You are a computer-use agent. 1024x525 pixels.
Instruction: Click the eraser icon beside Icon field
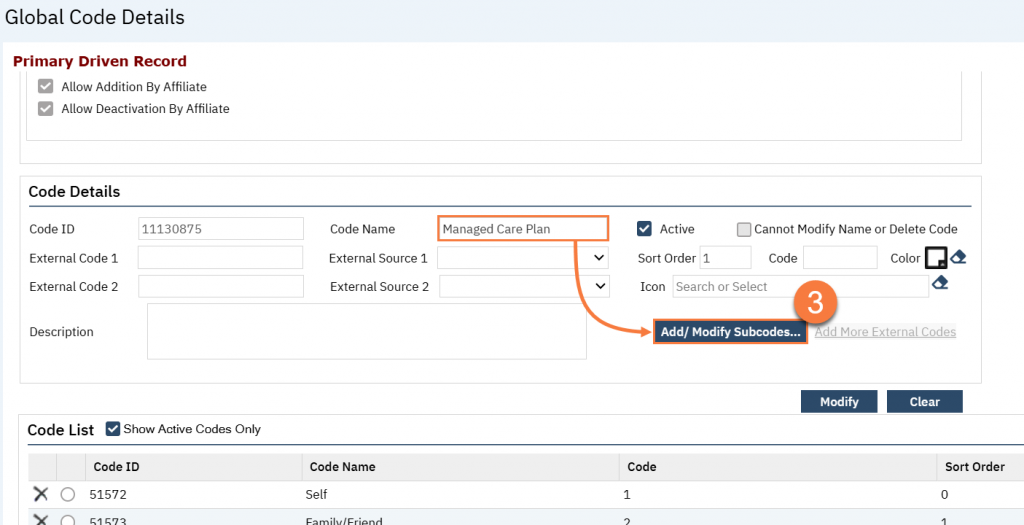coord(939,285)
